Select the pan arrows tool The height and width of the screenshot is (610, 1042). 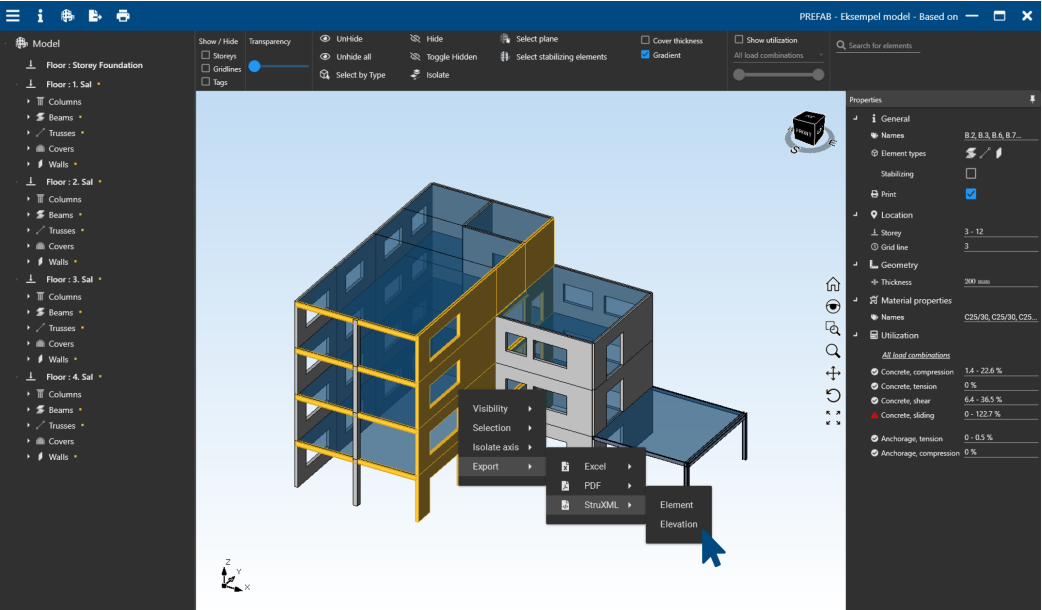[x=833, y=373]
